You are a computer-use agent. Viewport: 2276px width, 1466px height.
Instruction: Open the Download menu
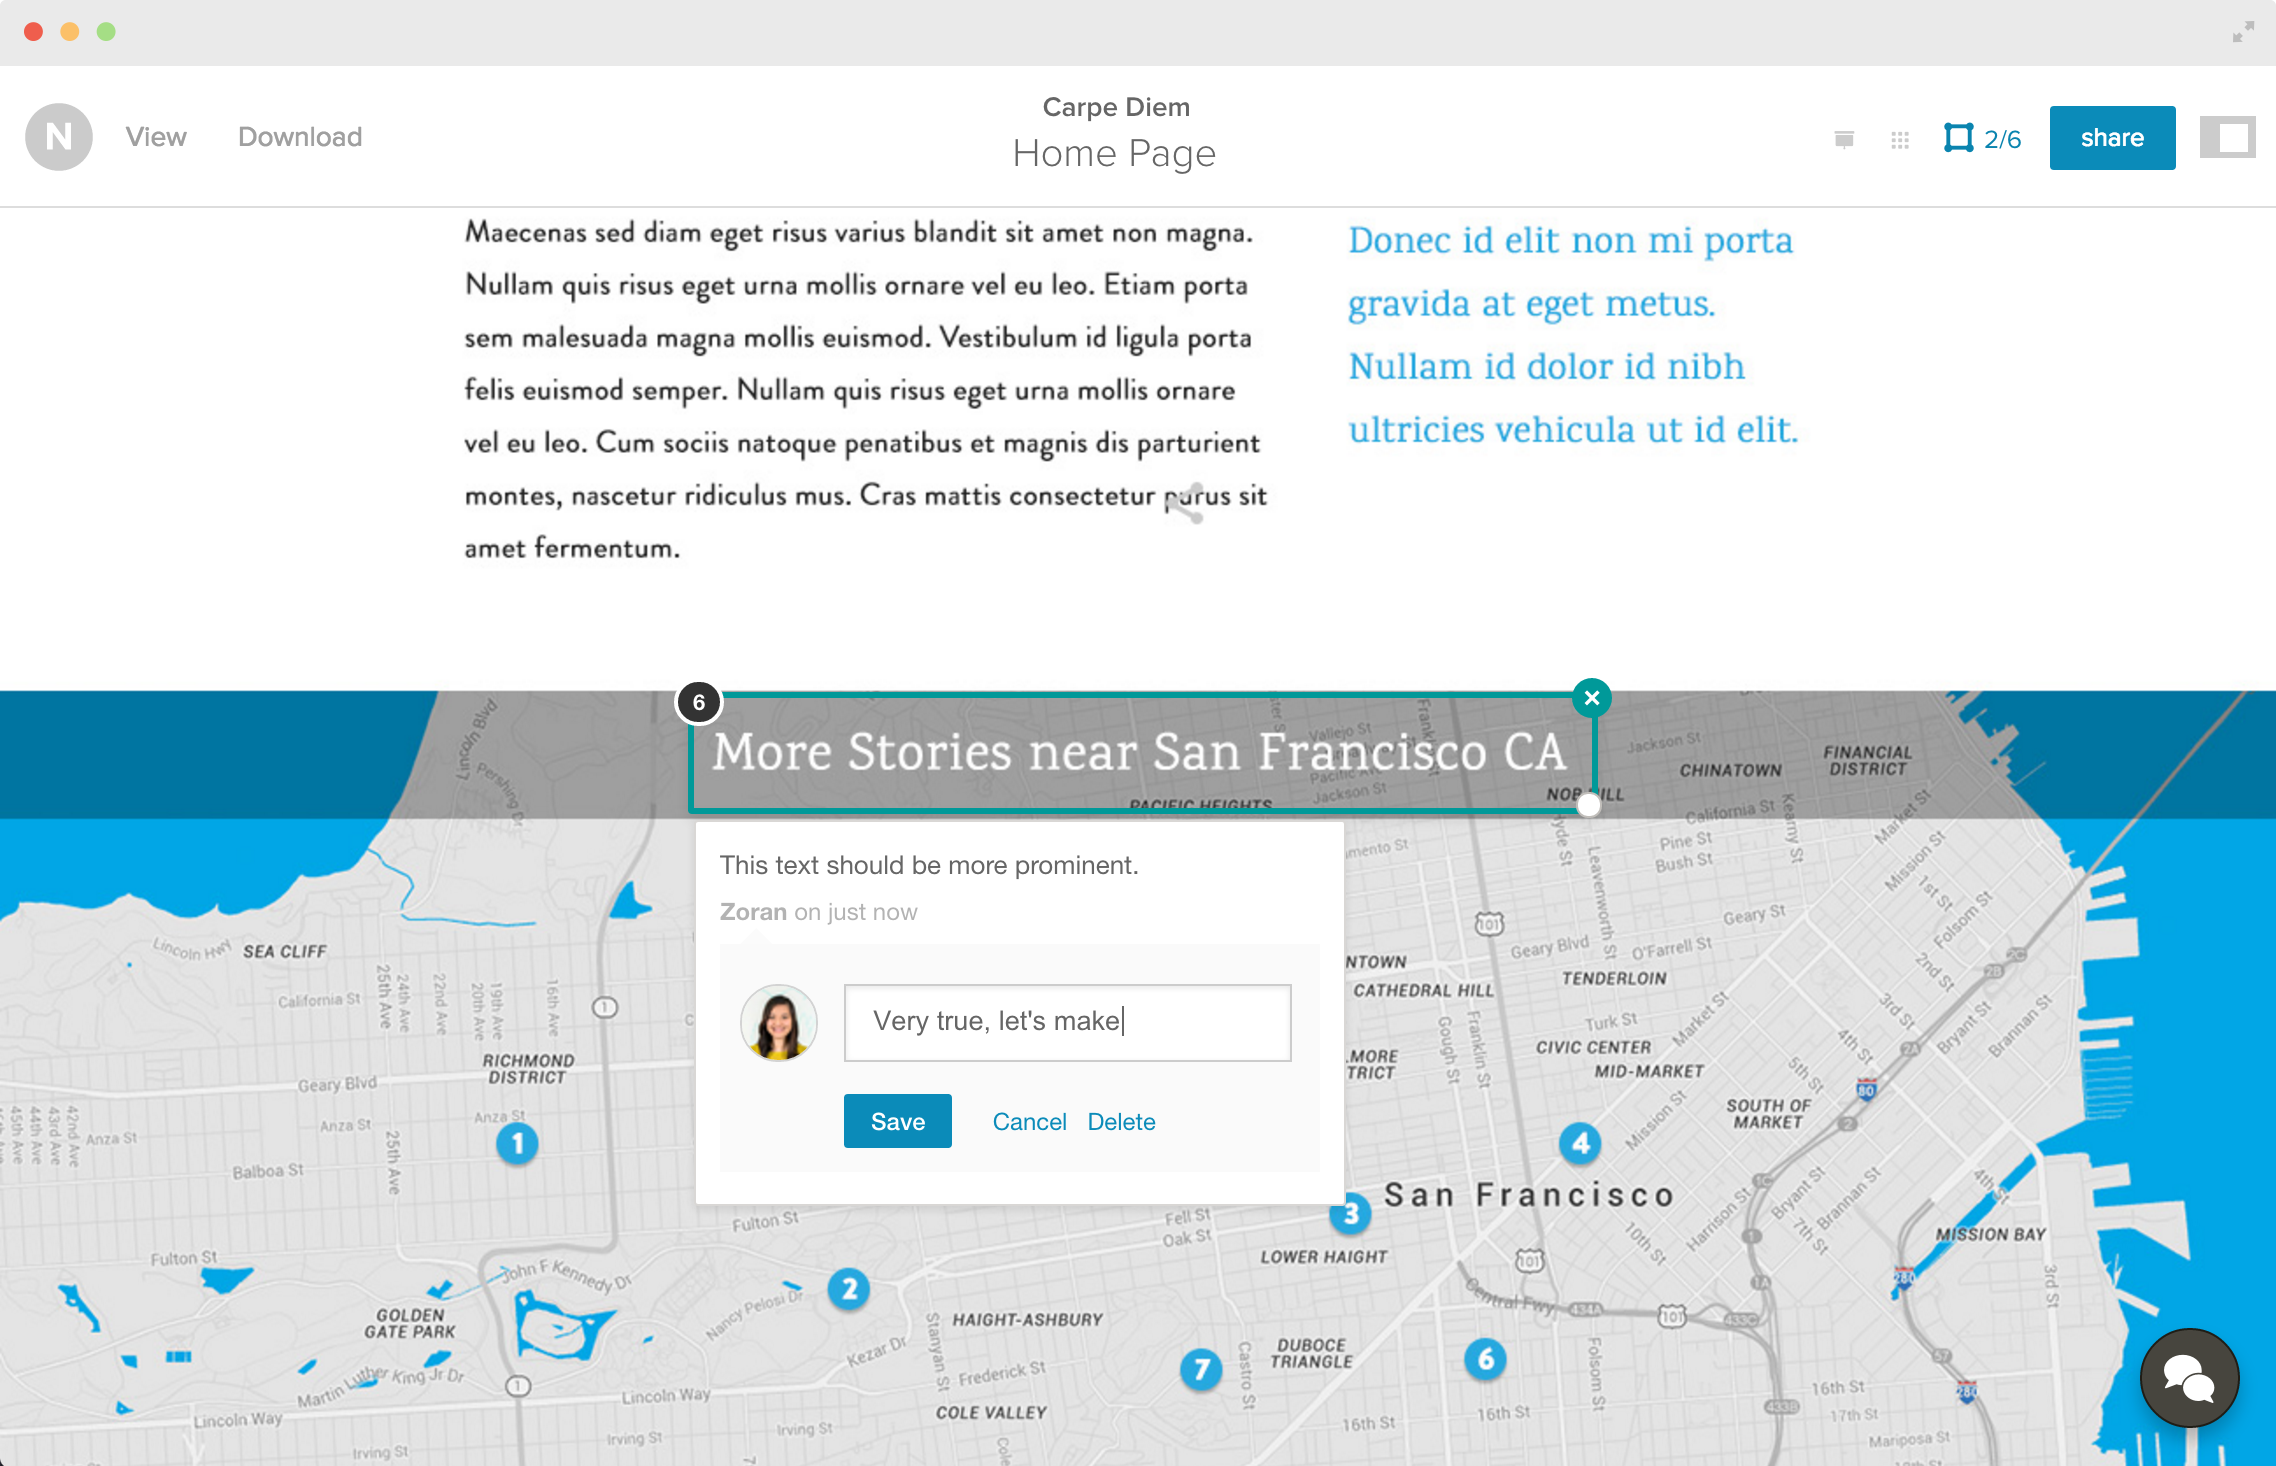coord(300,137)
